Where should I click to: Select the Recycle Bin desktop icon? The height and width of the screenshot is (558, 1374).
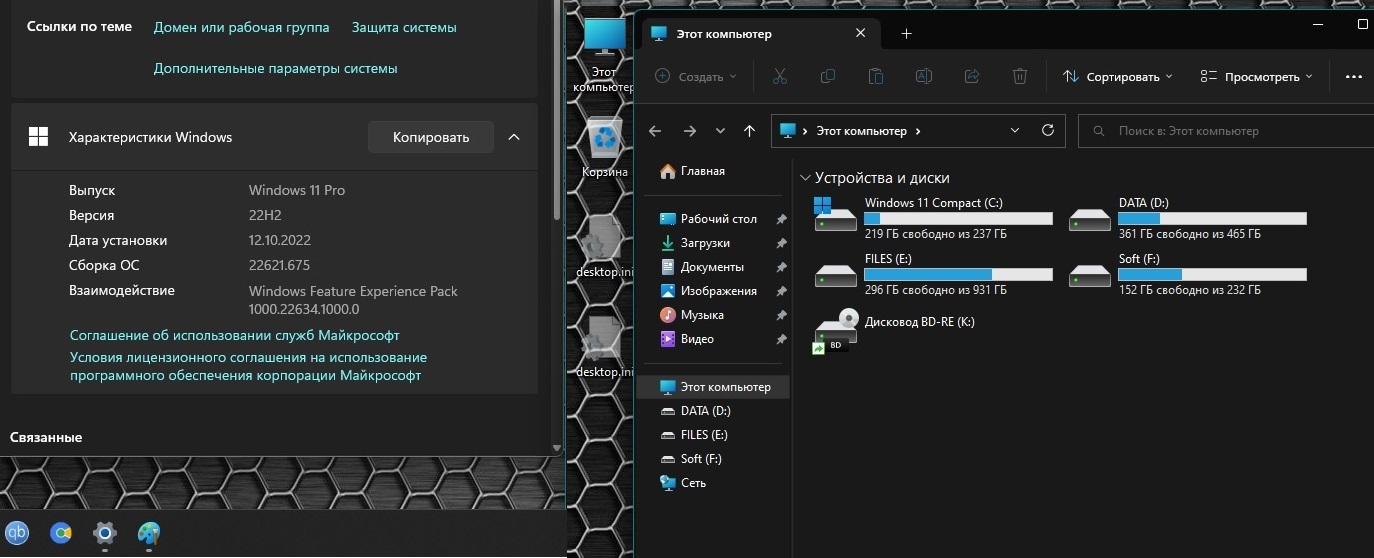[x=605, y=148]
